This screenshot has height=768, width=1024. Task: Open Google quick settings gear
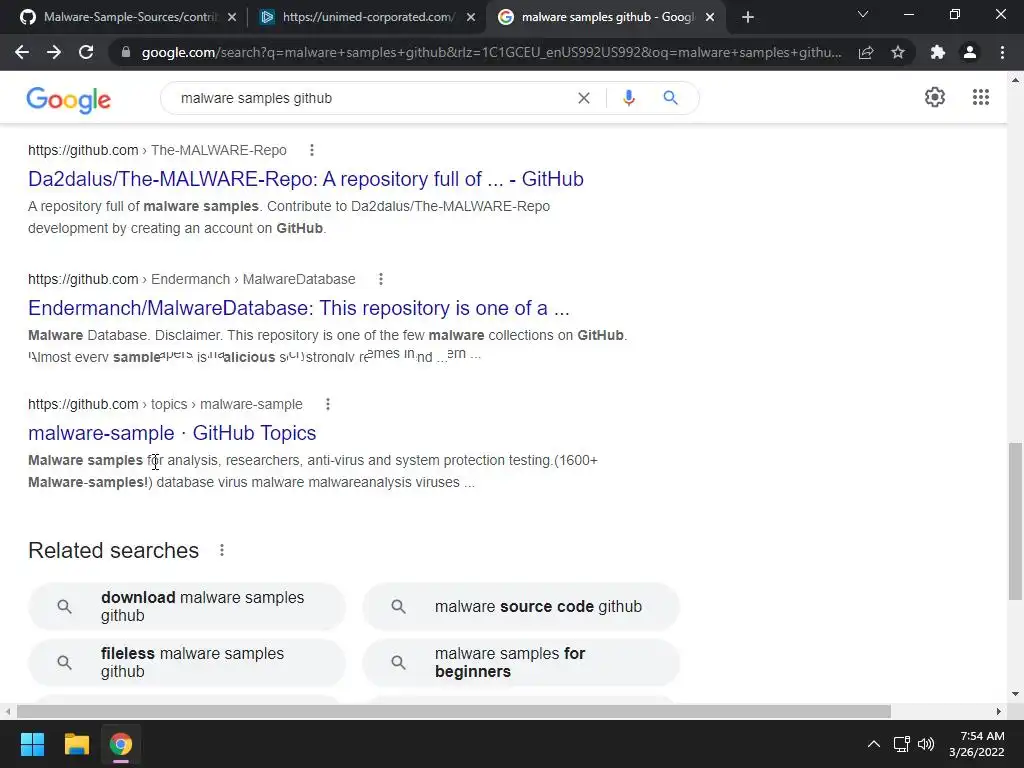(x=935, y=97)
